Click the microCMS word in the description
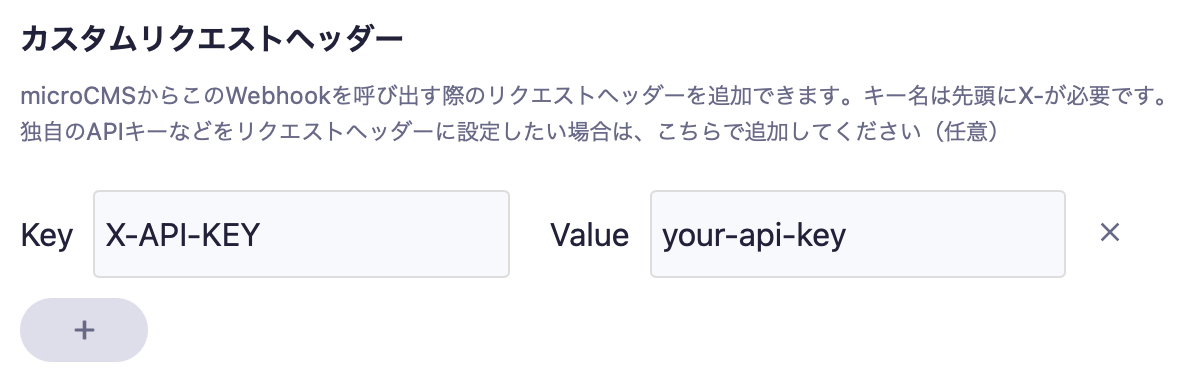Image resolution: width=1192 pixels, height=384 pixels. 78,97
